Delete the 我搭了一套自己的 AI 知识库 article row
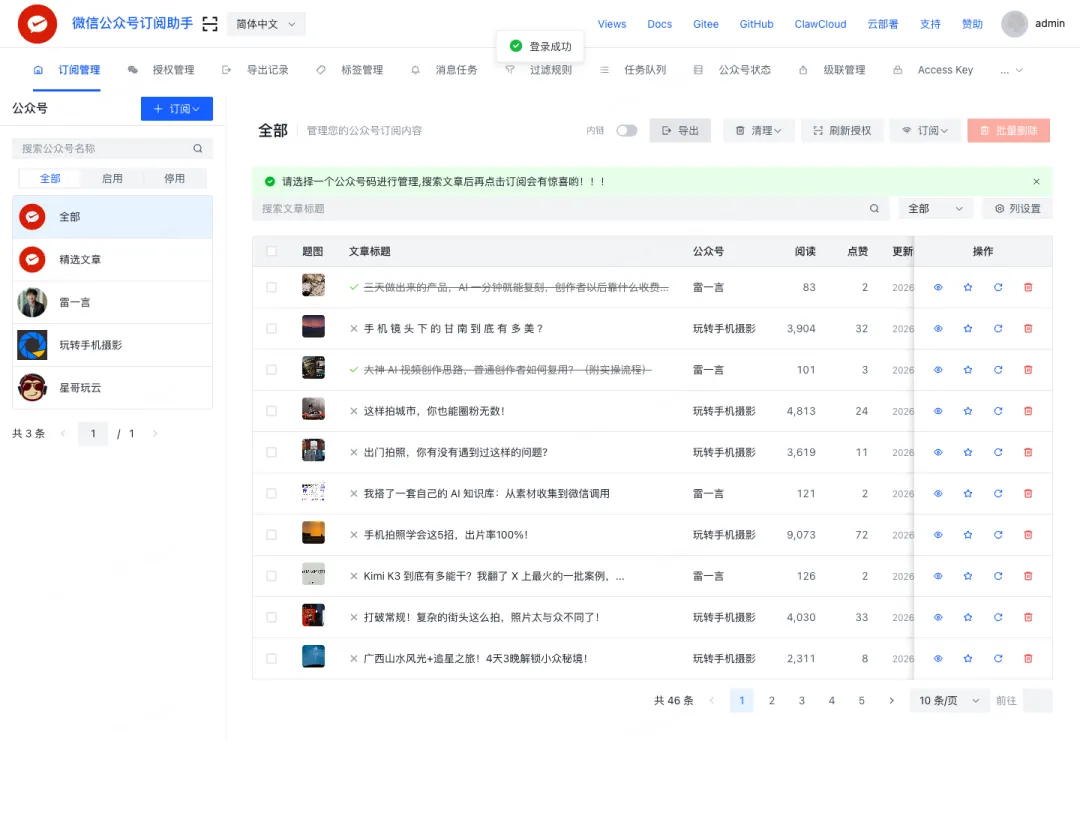This screenshot has height=825, width=1080. pos(1028,494)
